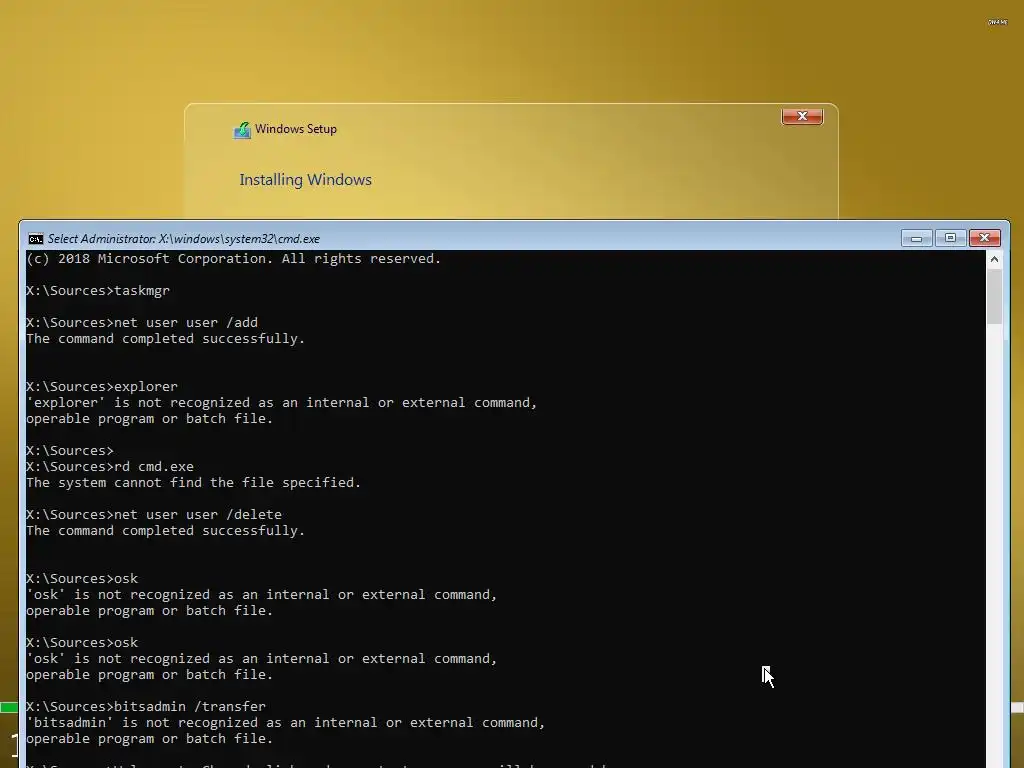Click the scrollbar up arrow in cmd window
The image size is (1024, 768).
point(994,260)
